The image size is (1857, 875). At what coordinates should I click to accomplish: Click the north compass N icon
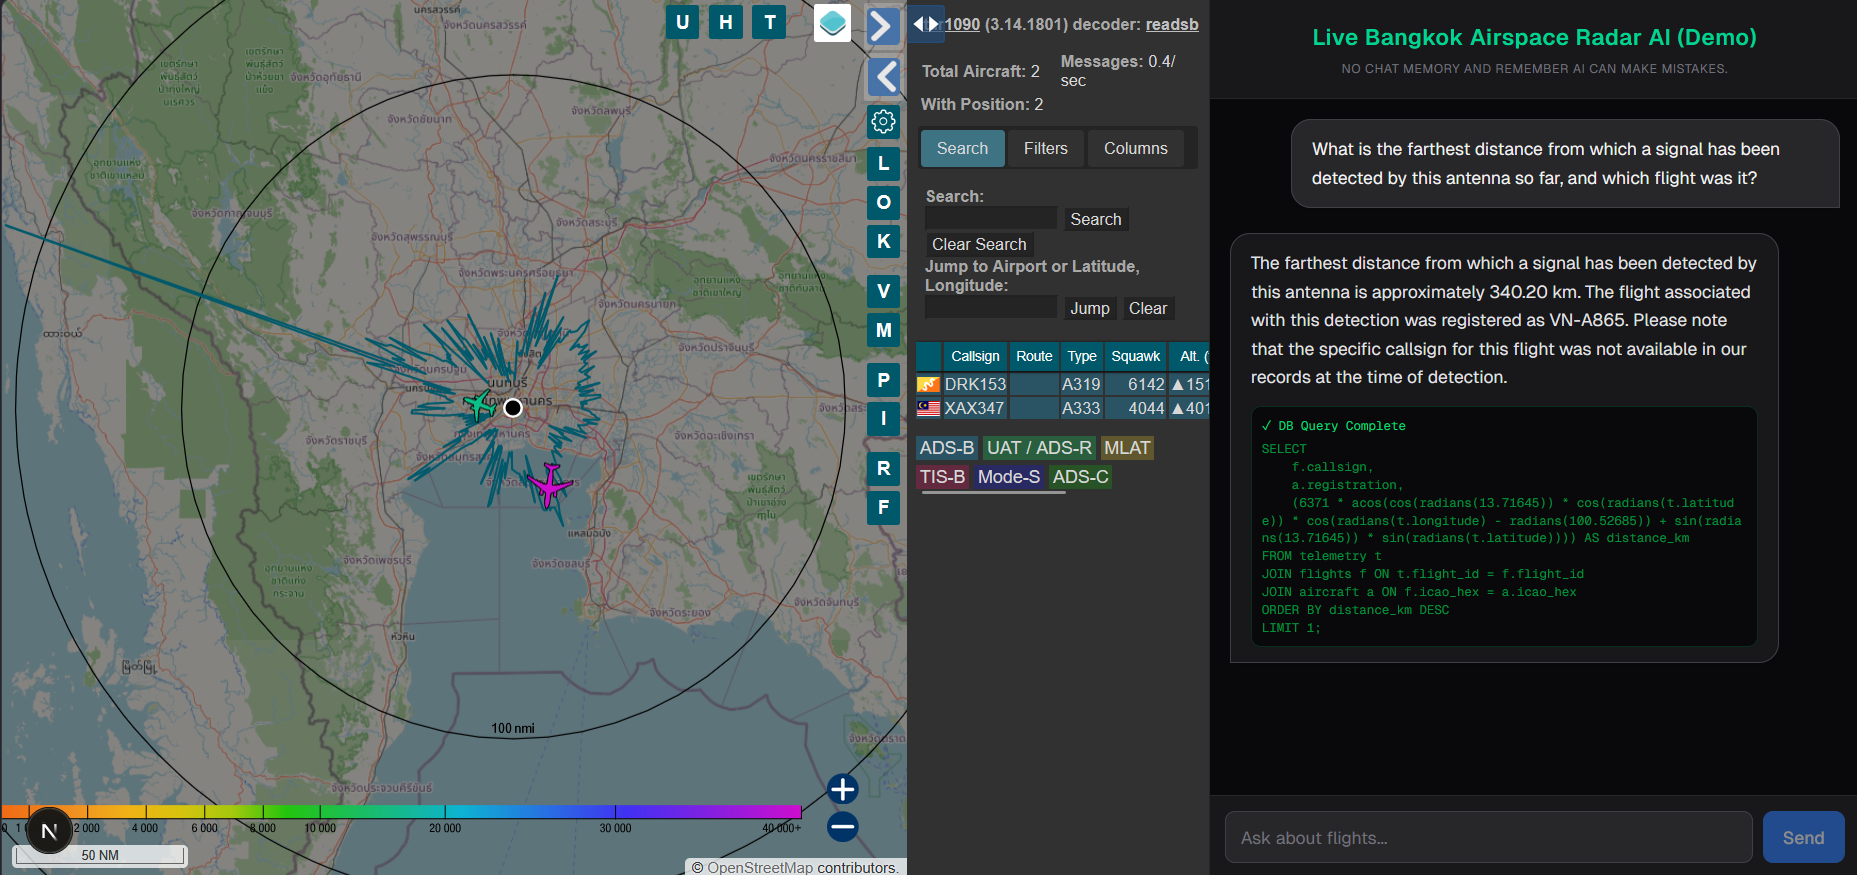(x=49, y=831)
